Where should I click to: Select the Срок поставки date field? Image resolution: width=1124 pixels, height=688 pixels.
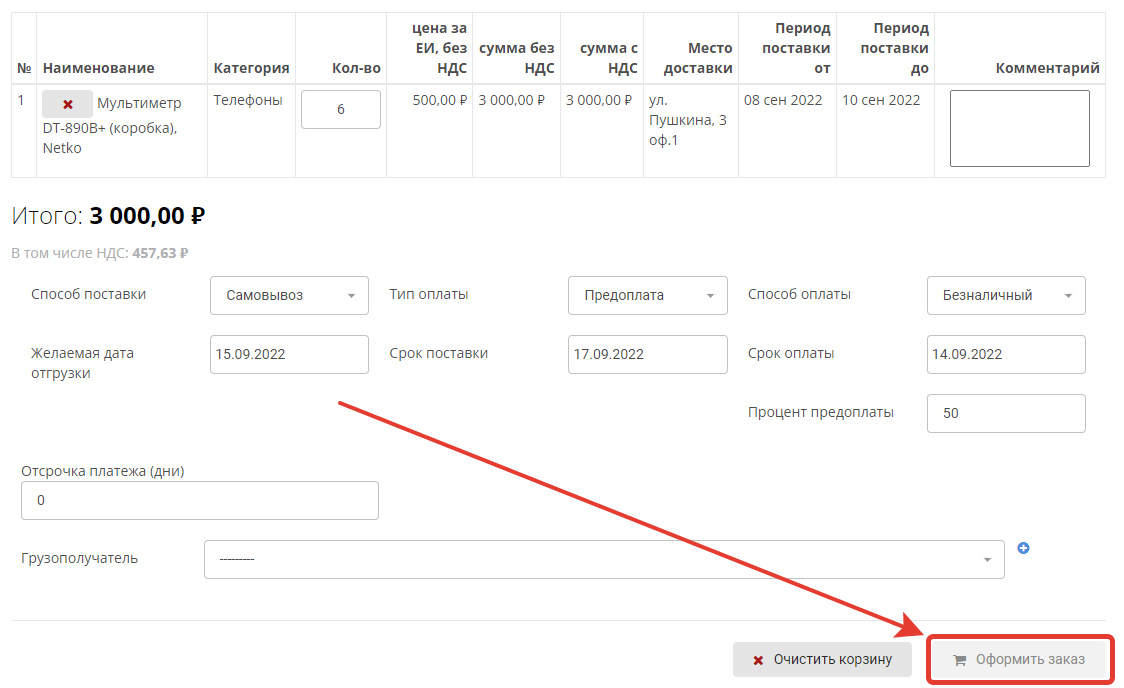647,354
